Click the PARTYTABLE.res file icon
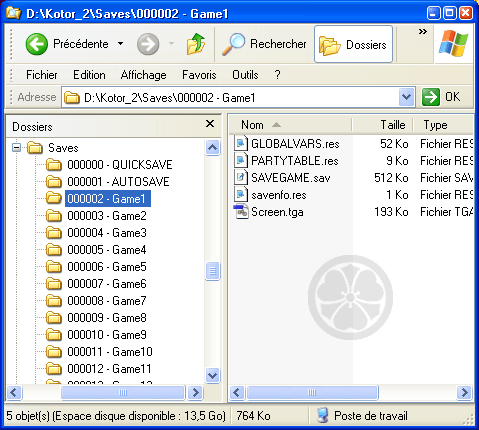 point(241,160)
